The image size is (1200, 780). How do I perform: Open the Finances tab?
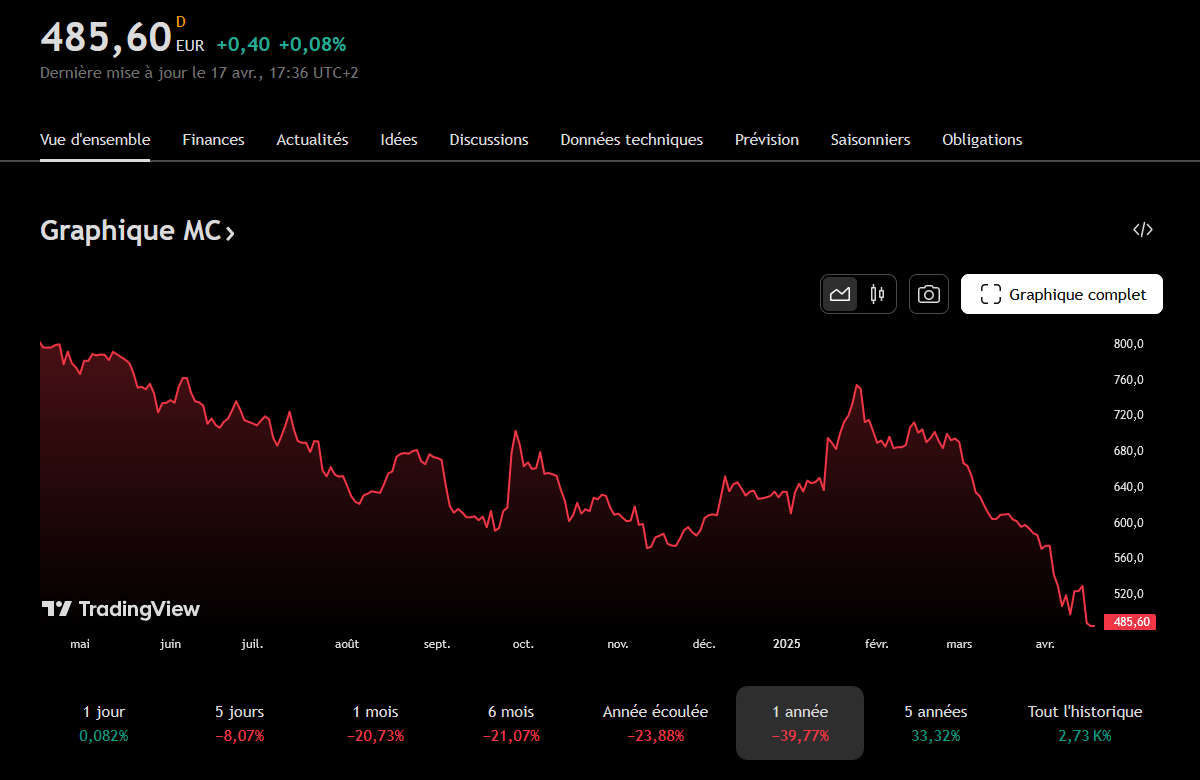(213, 140)
